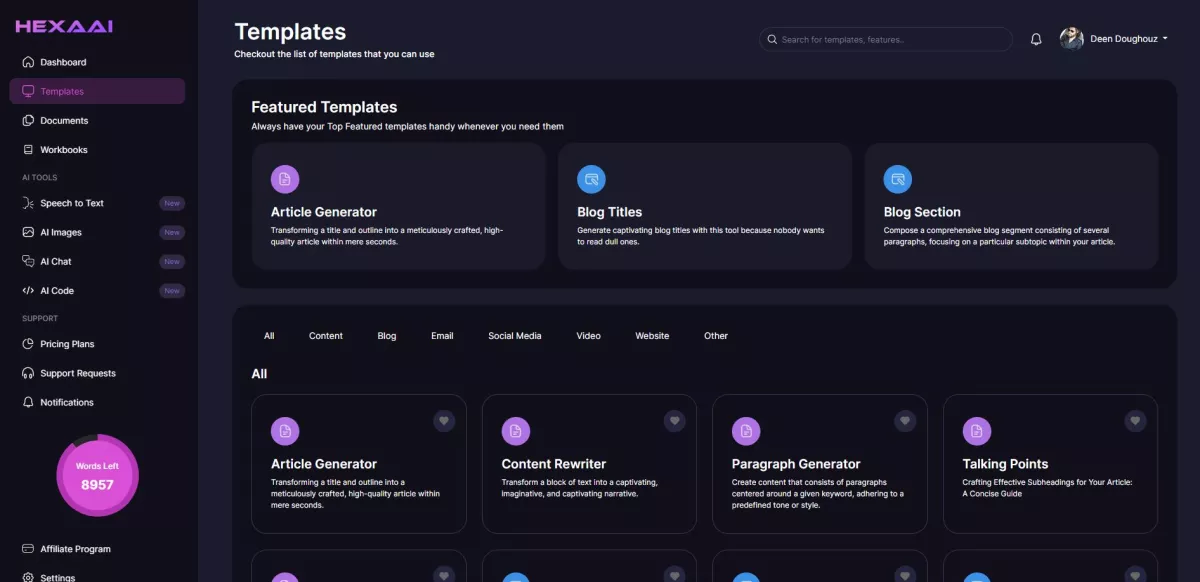This screenshot has width=1200, height=582.
Task: Switch to the Social Media tab
Action: 514,335
